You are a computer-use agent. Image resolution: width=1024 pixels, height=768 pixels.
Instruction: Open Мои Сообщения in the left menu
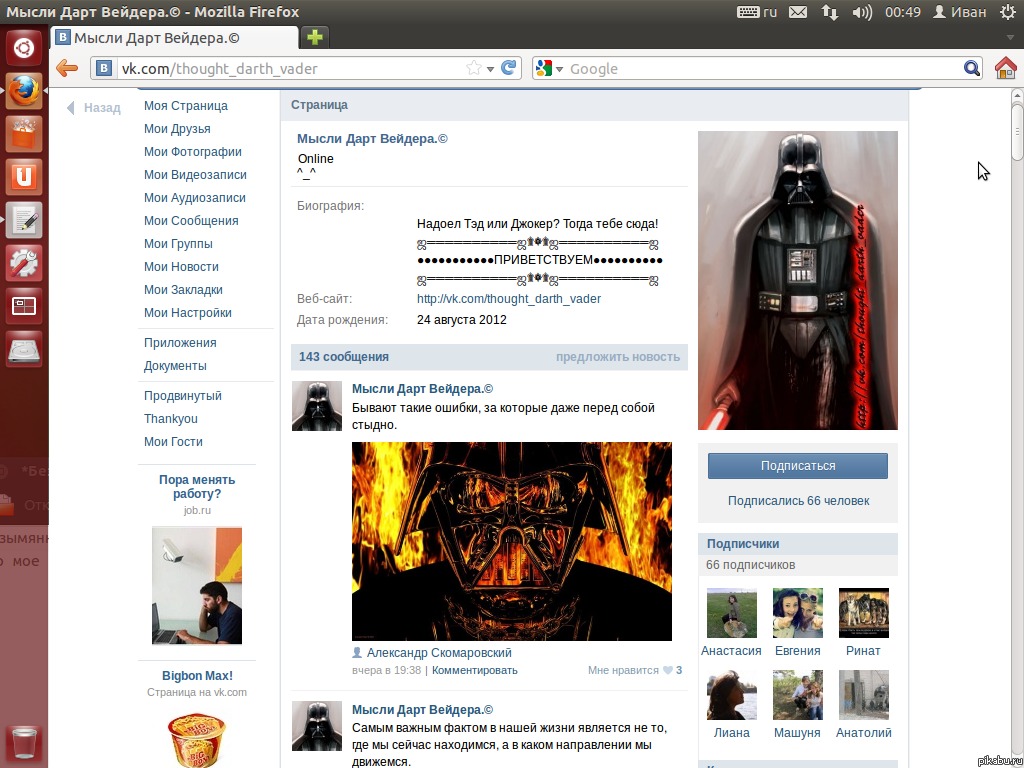[191, 221]
